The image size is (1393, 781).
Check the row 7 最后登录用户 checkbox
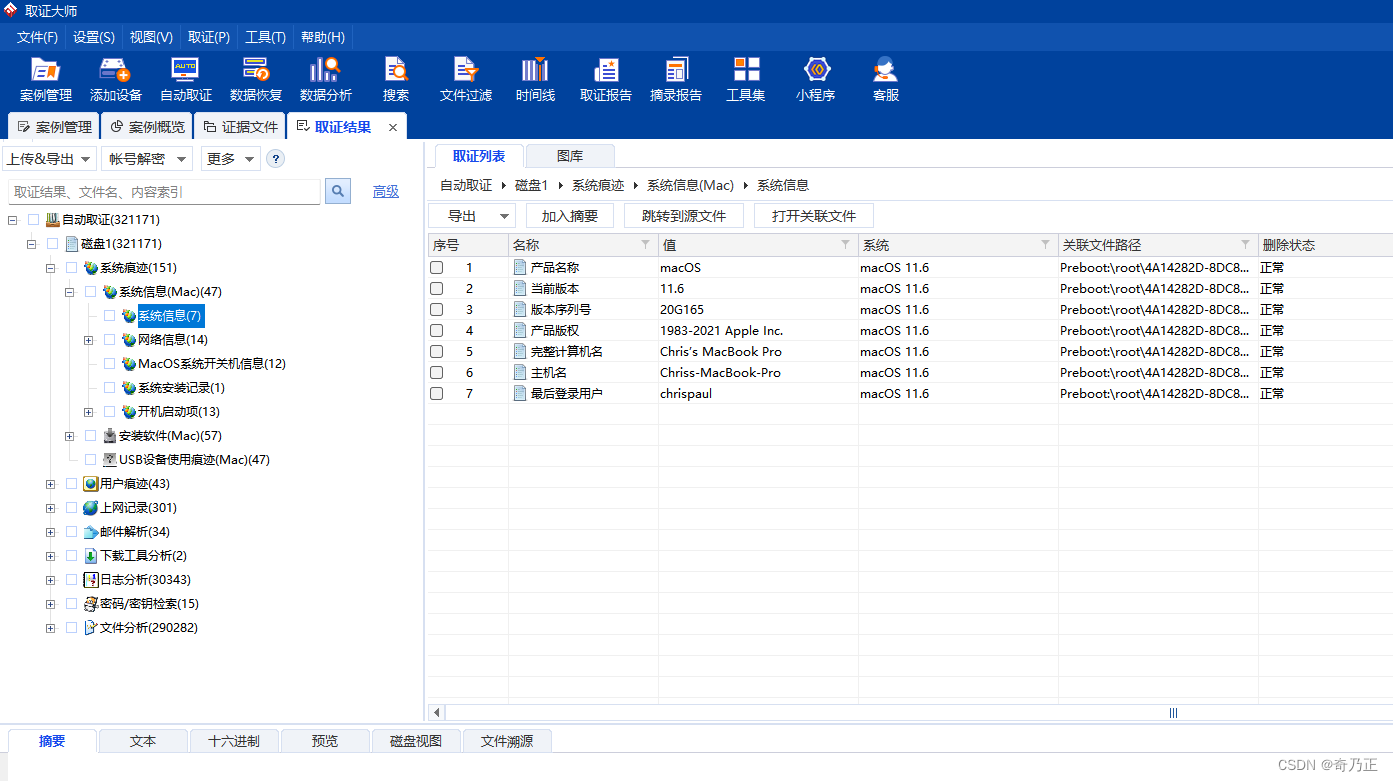[436, 394]
